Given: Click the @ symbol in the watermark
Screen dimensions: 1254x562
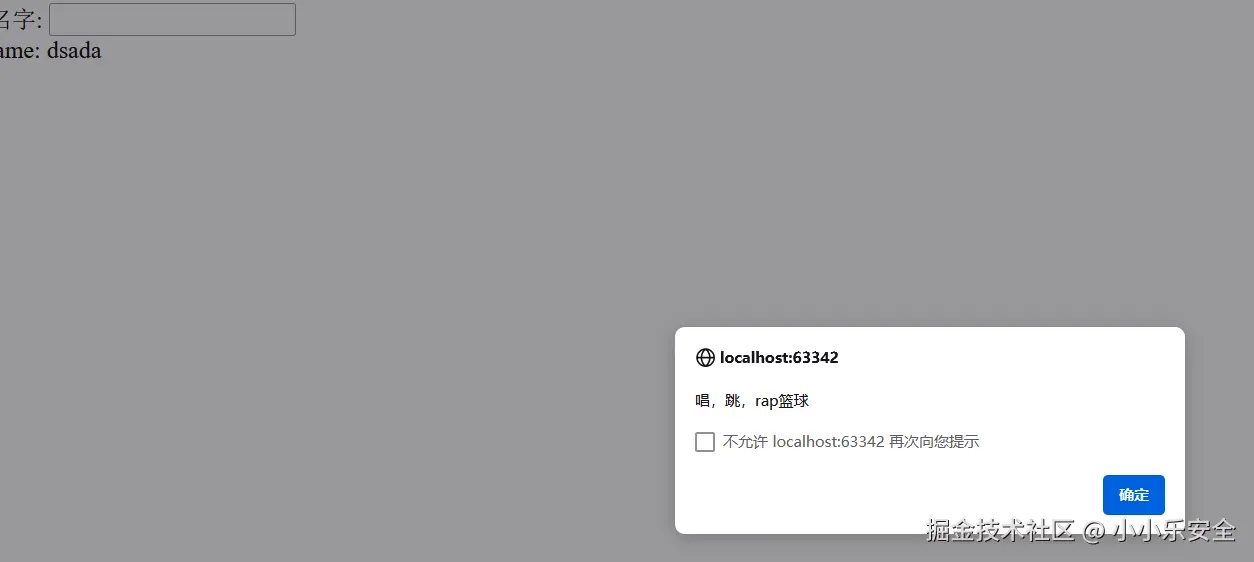Looking at the screenshot, I should click(1093, 531).
